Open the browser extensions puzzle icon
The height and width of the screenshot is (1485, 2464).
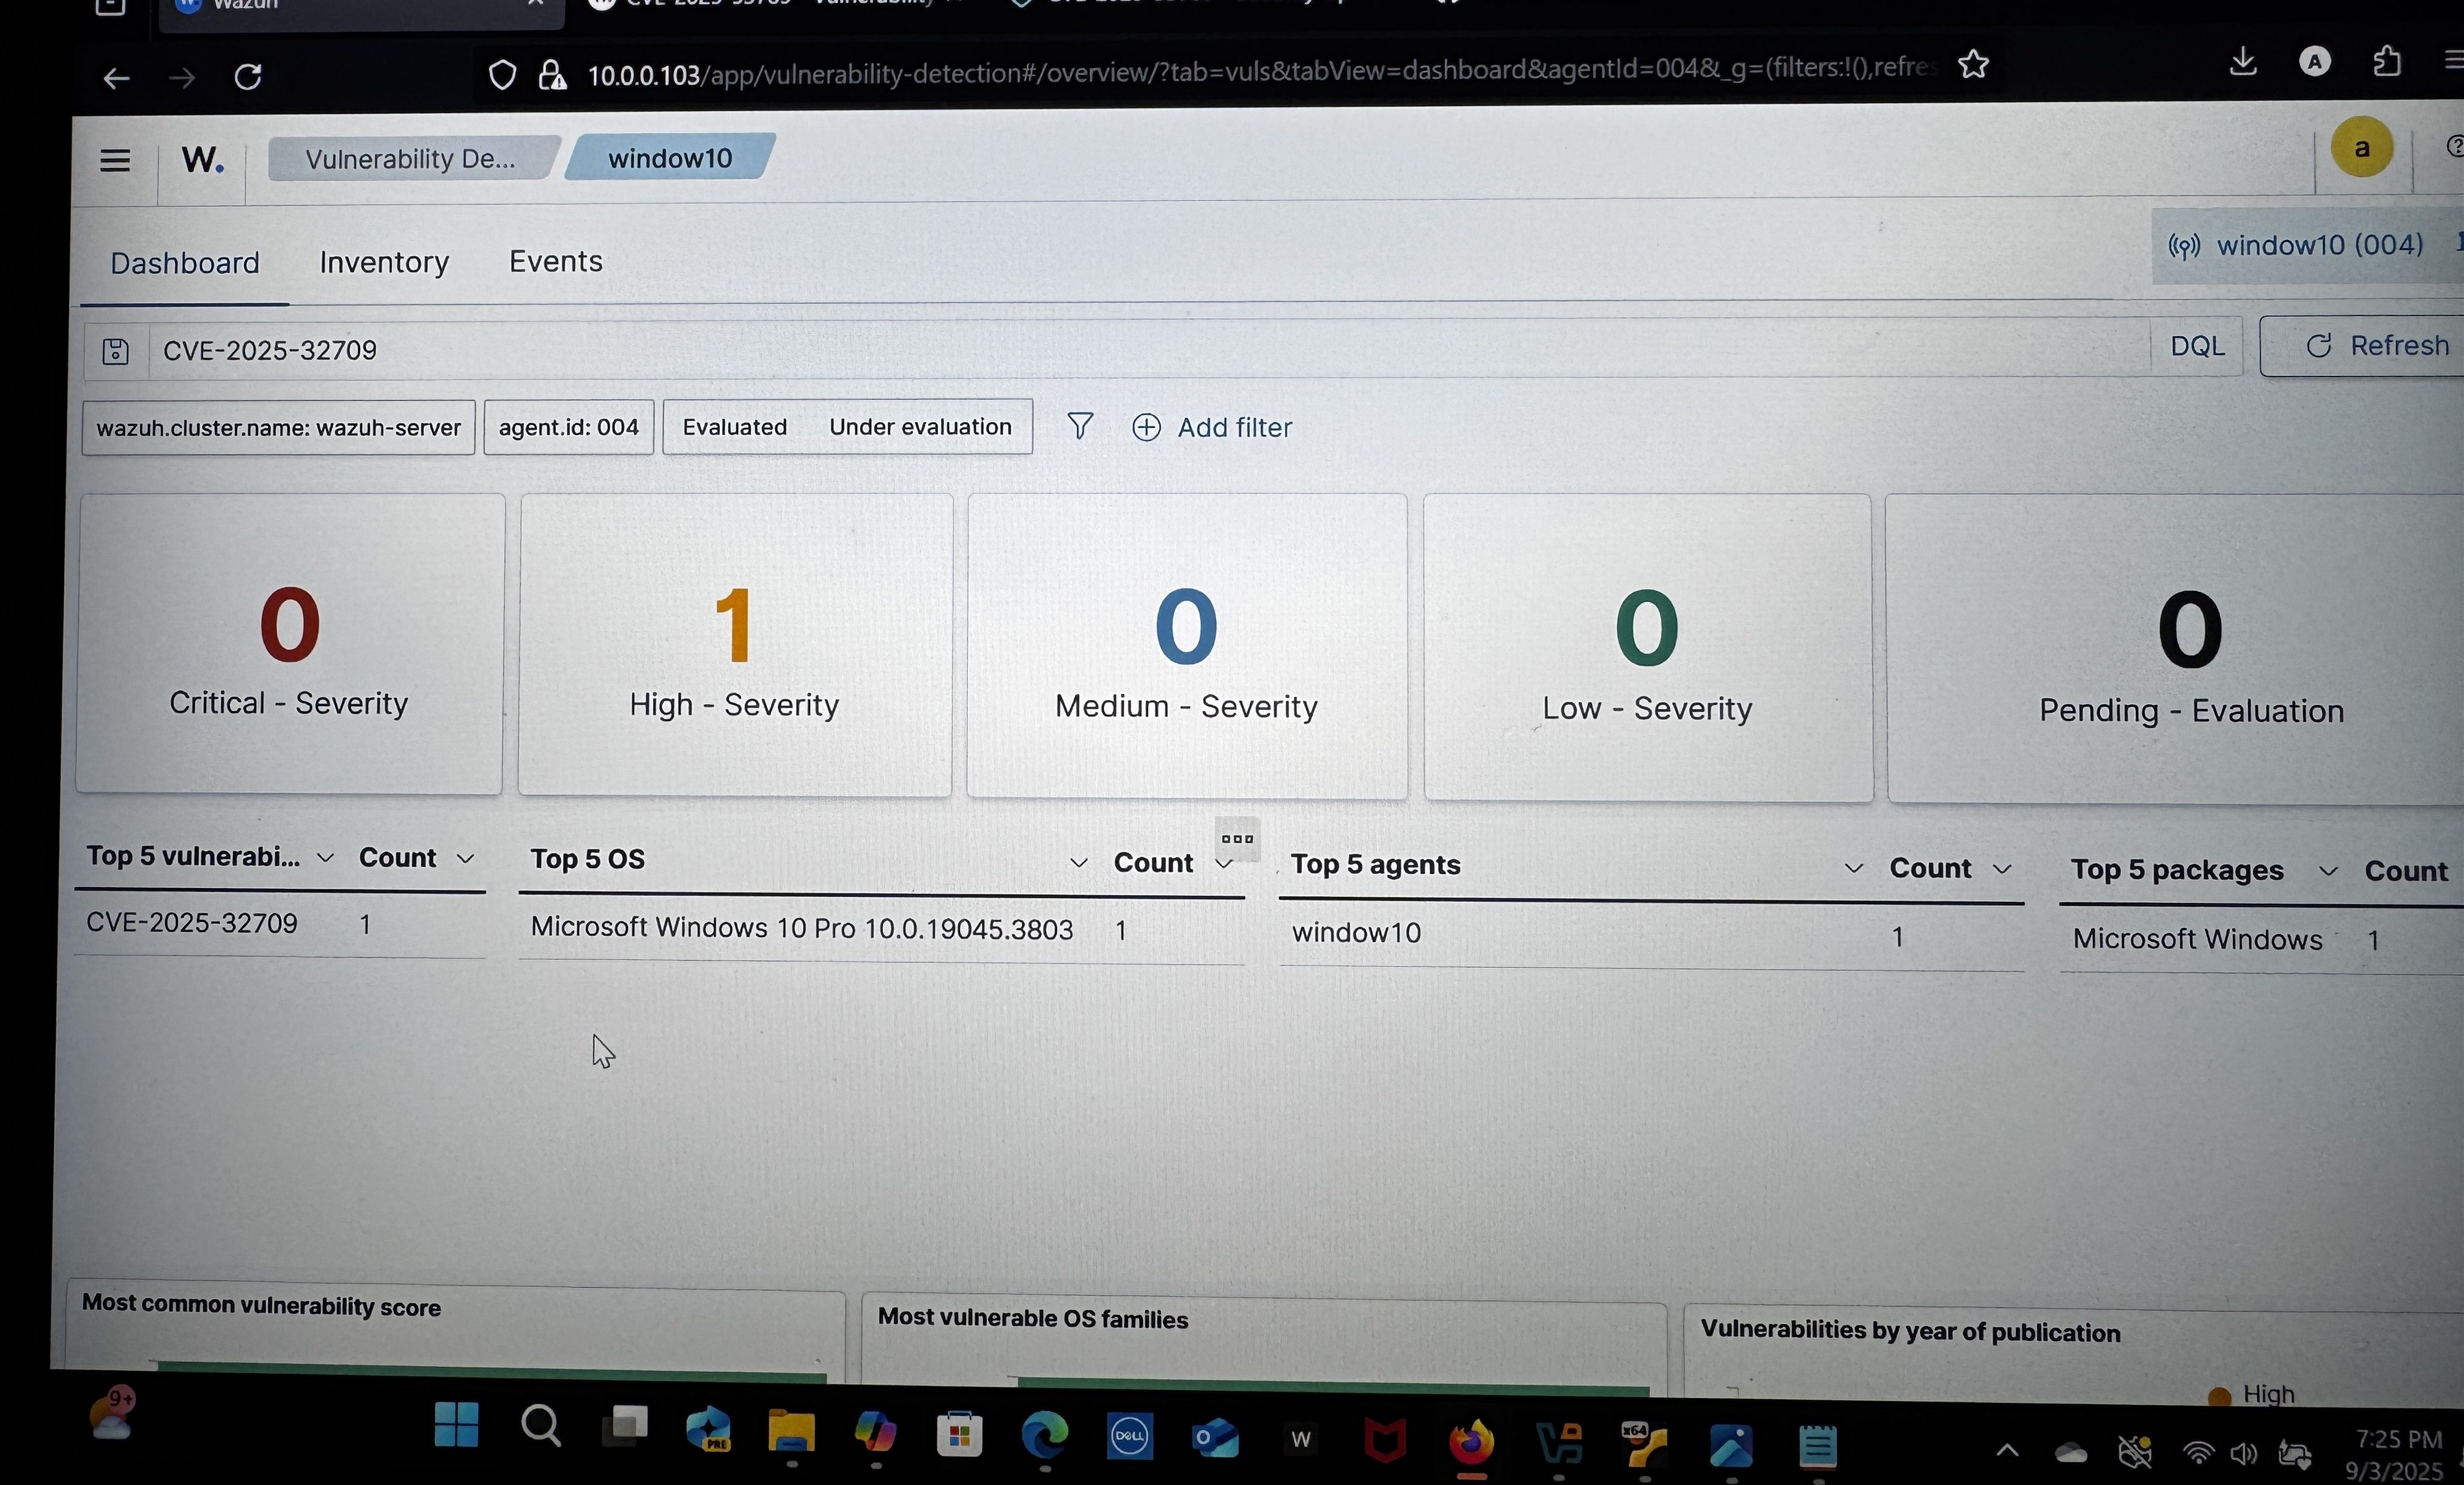coord(2387,62)
